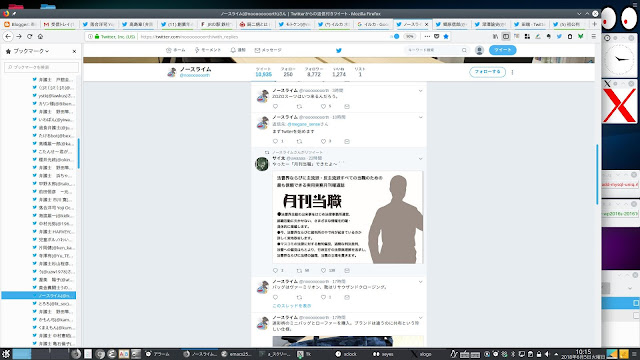The height and width of the screenshot is (360, 640).
Task: Click the volume speaker icon in system tray
Action: click(547, 354)
